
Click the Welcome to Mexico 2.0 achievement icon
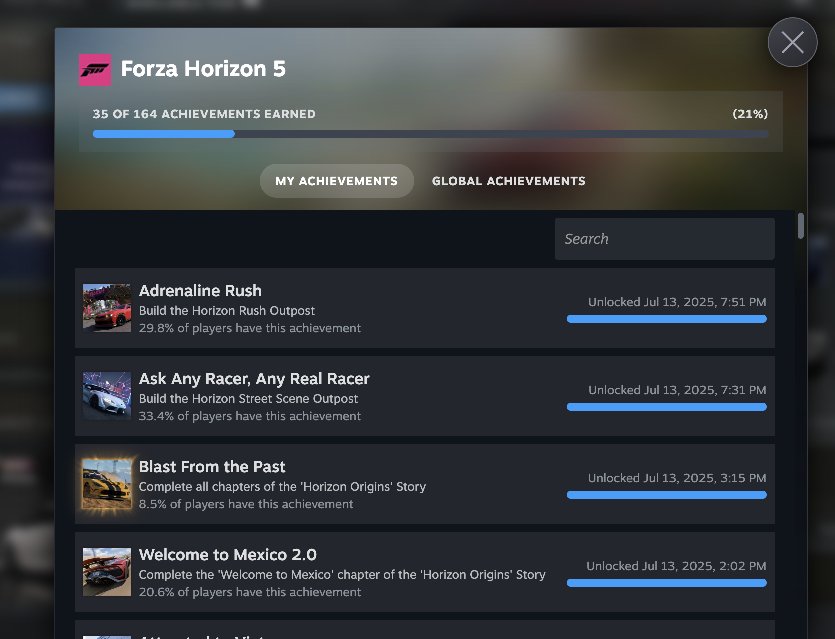[107, 571]
